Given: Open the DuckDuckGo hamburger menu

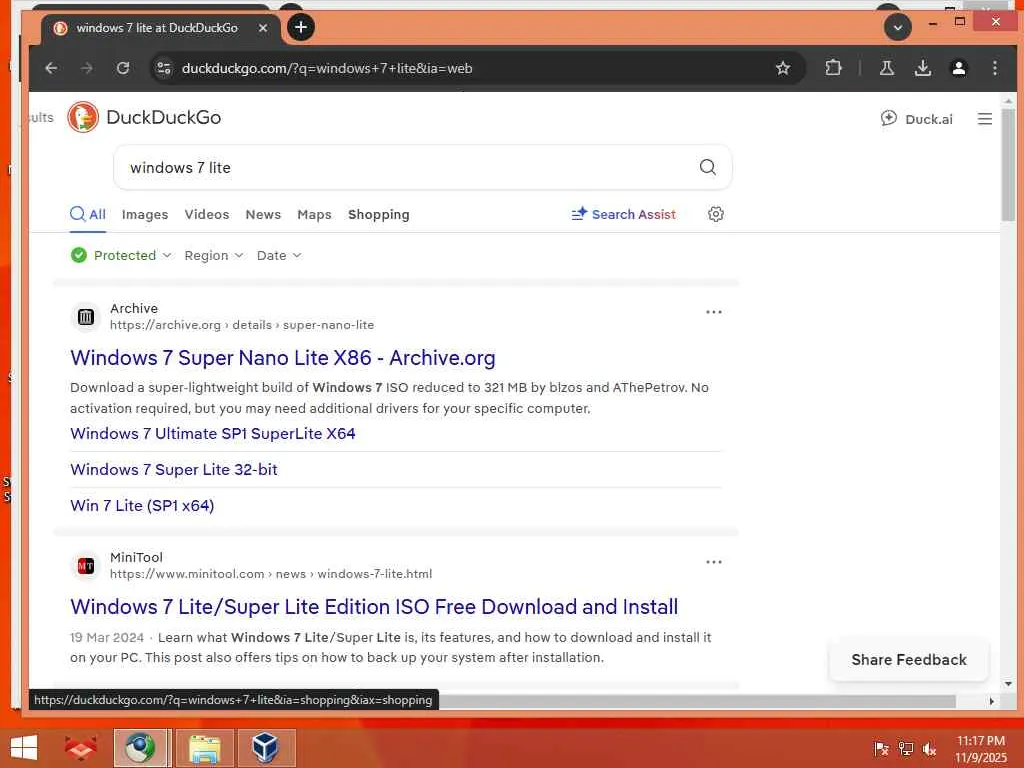Looking at the screenshot, I should (x=985, y=119).
